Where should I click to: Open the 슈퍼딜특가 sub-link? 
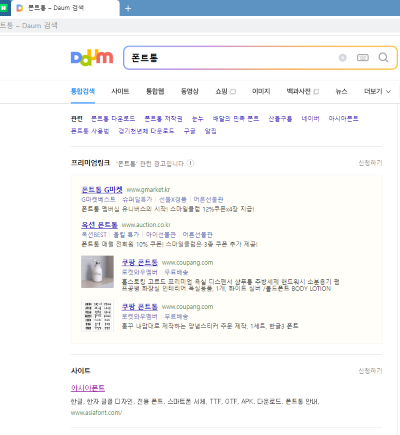(x=137, y=199)
